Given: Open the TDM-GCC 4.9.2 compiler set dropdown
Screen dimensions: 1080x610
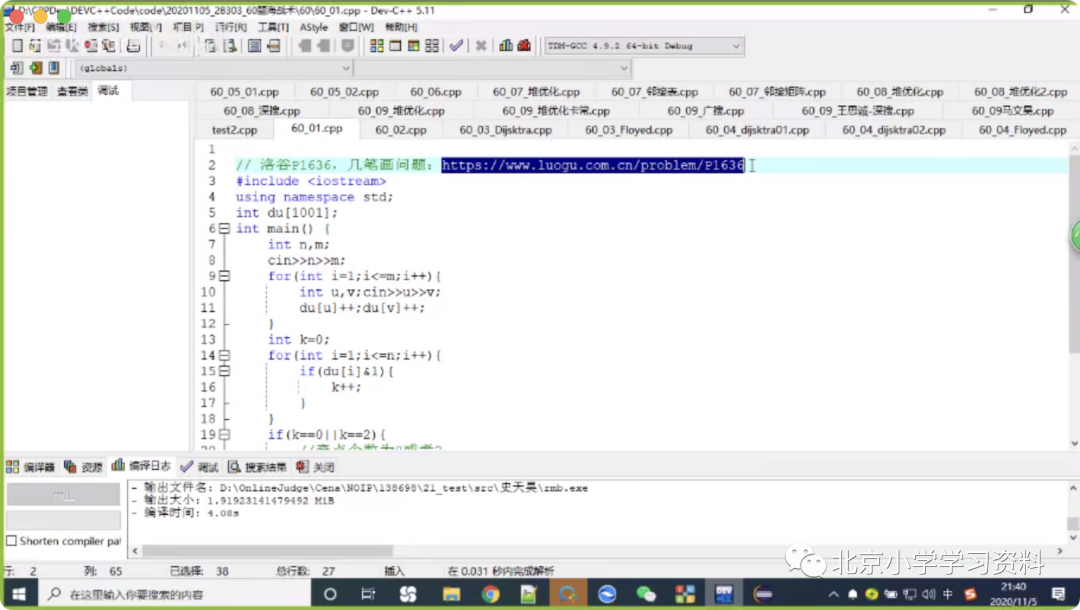Looking at the screenshot, I should tap(643, 45).
